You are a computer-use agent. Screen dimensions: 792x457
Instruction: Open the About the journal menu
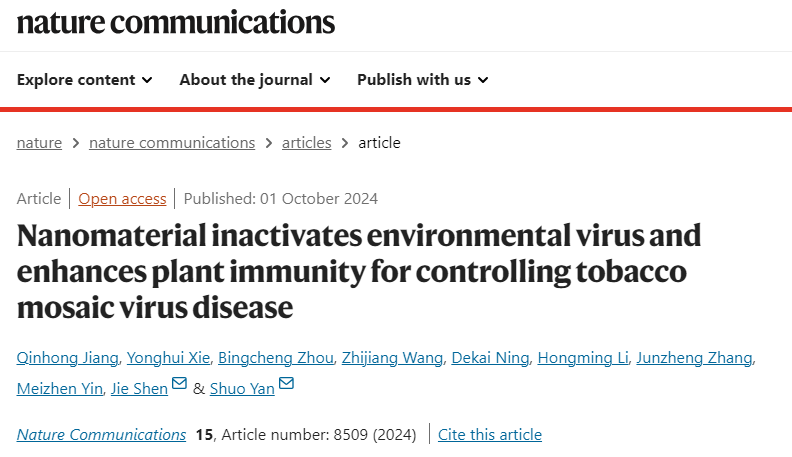point(255,80)
